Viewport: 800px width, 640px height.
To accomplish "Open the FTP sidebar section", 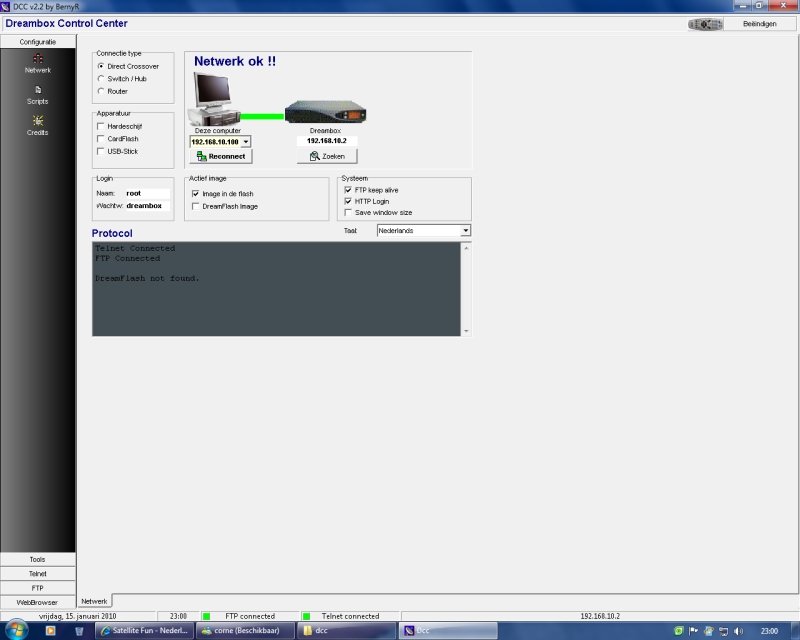I will 38,588.
